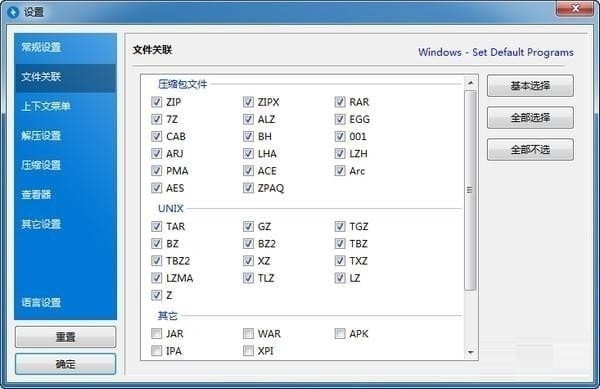Uncheck the ARJ checkbox
600x389 pixels.
pos(157,154)
